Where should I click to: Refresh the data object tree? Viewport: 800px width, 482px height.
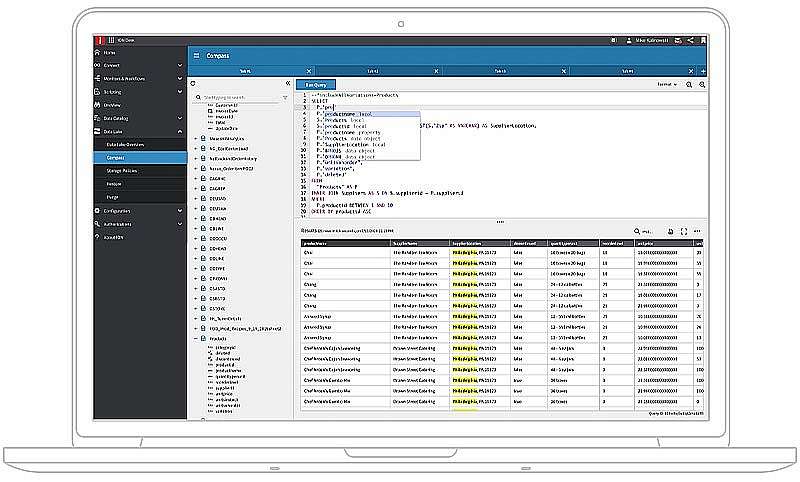[193, 83]
